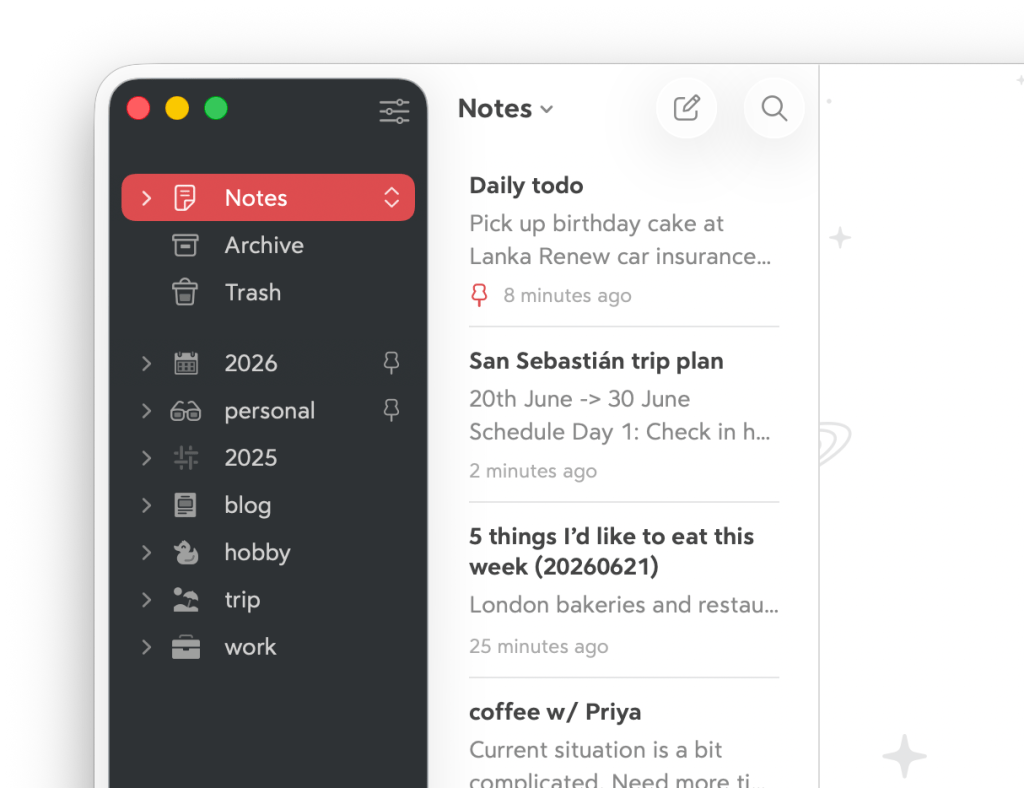Open the Notes up-down sort selector

pyautogui.click(x=391, y=198)
